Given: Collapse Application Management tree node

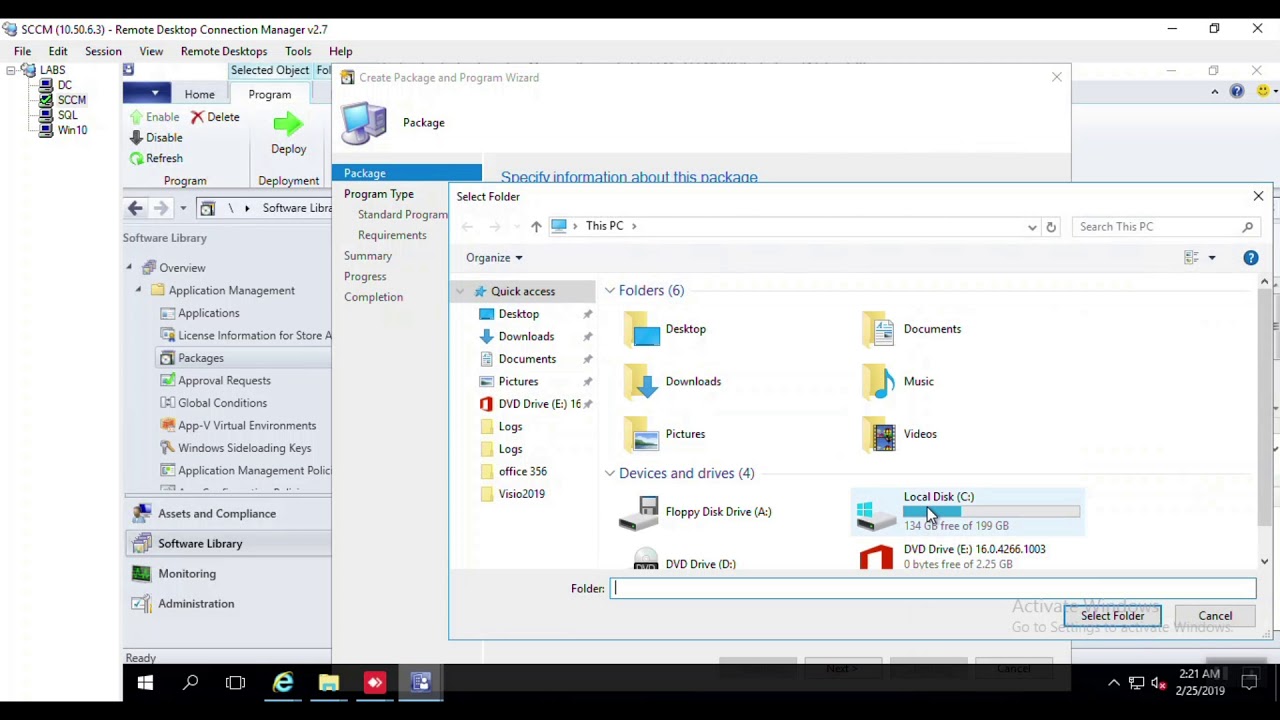Looking at the screenshot, I should (138, 290).
